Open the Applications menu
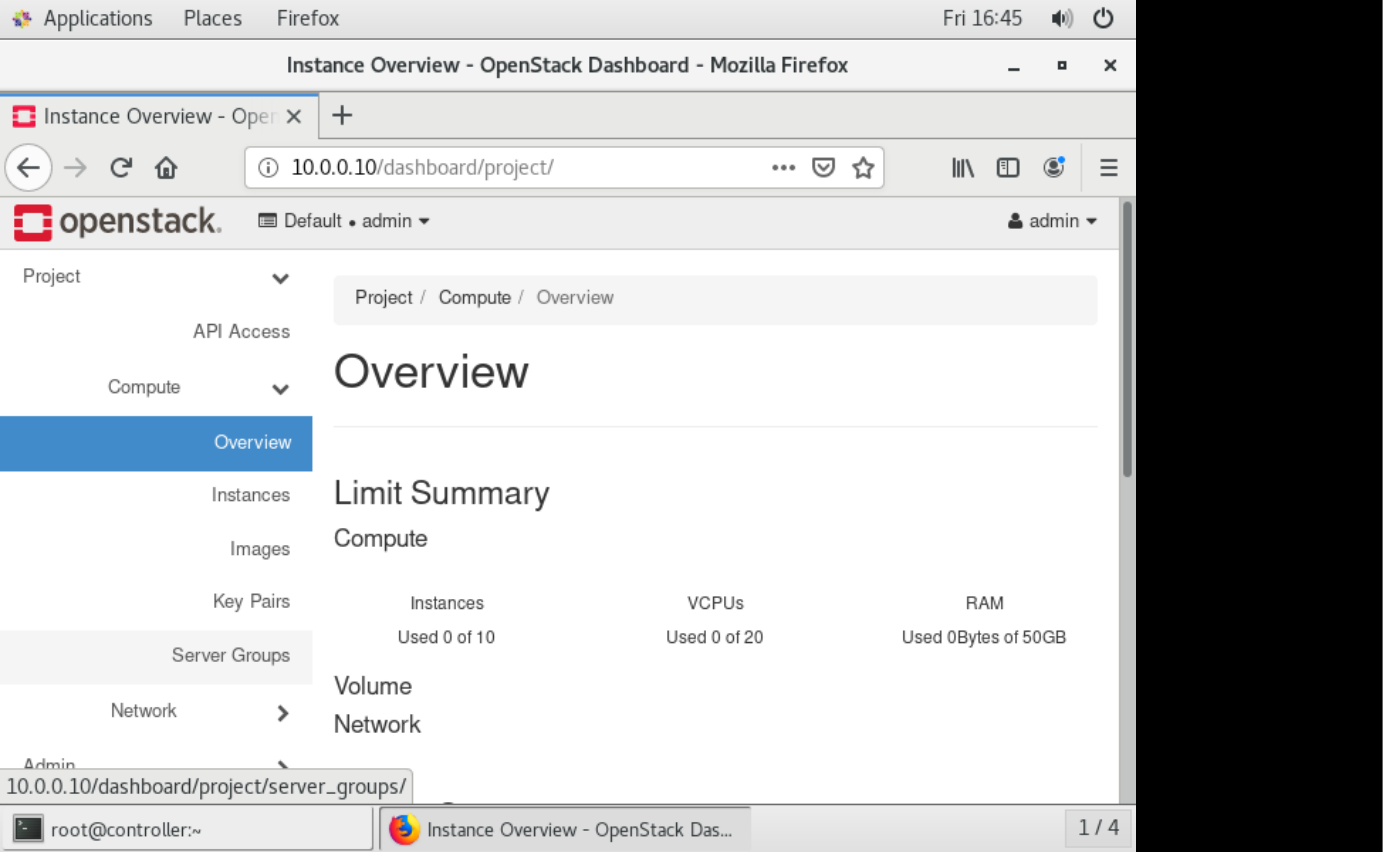1383x852 pixels. (x=98, y=17)
